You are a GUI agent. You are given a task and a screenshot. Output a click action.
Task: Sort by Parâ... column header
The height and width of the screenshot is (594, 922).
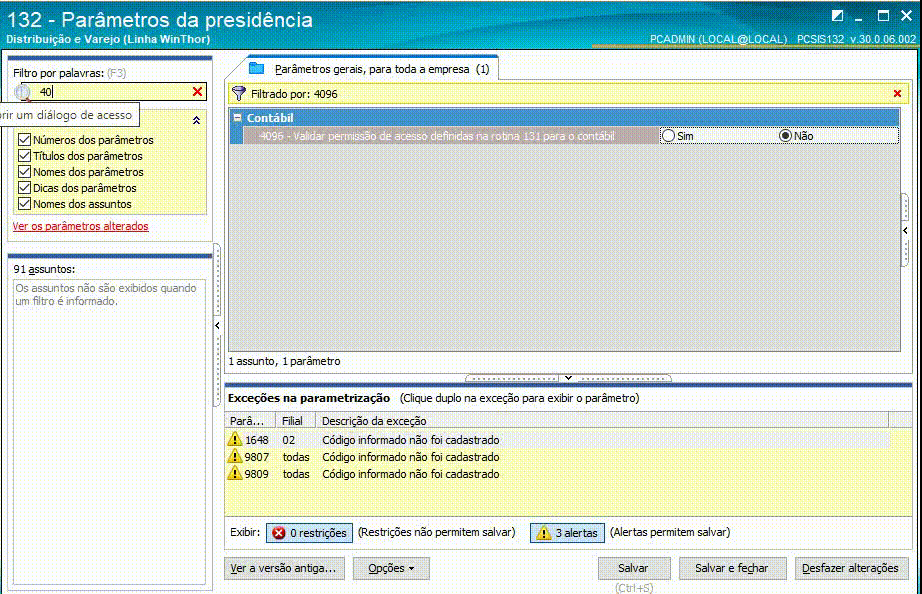click(x=250, y=421)
